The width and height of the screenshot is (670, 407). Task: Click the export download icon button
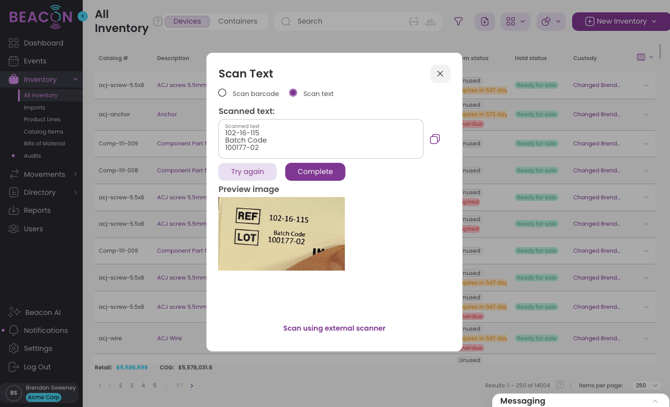485,21
